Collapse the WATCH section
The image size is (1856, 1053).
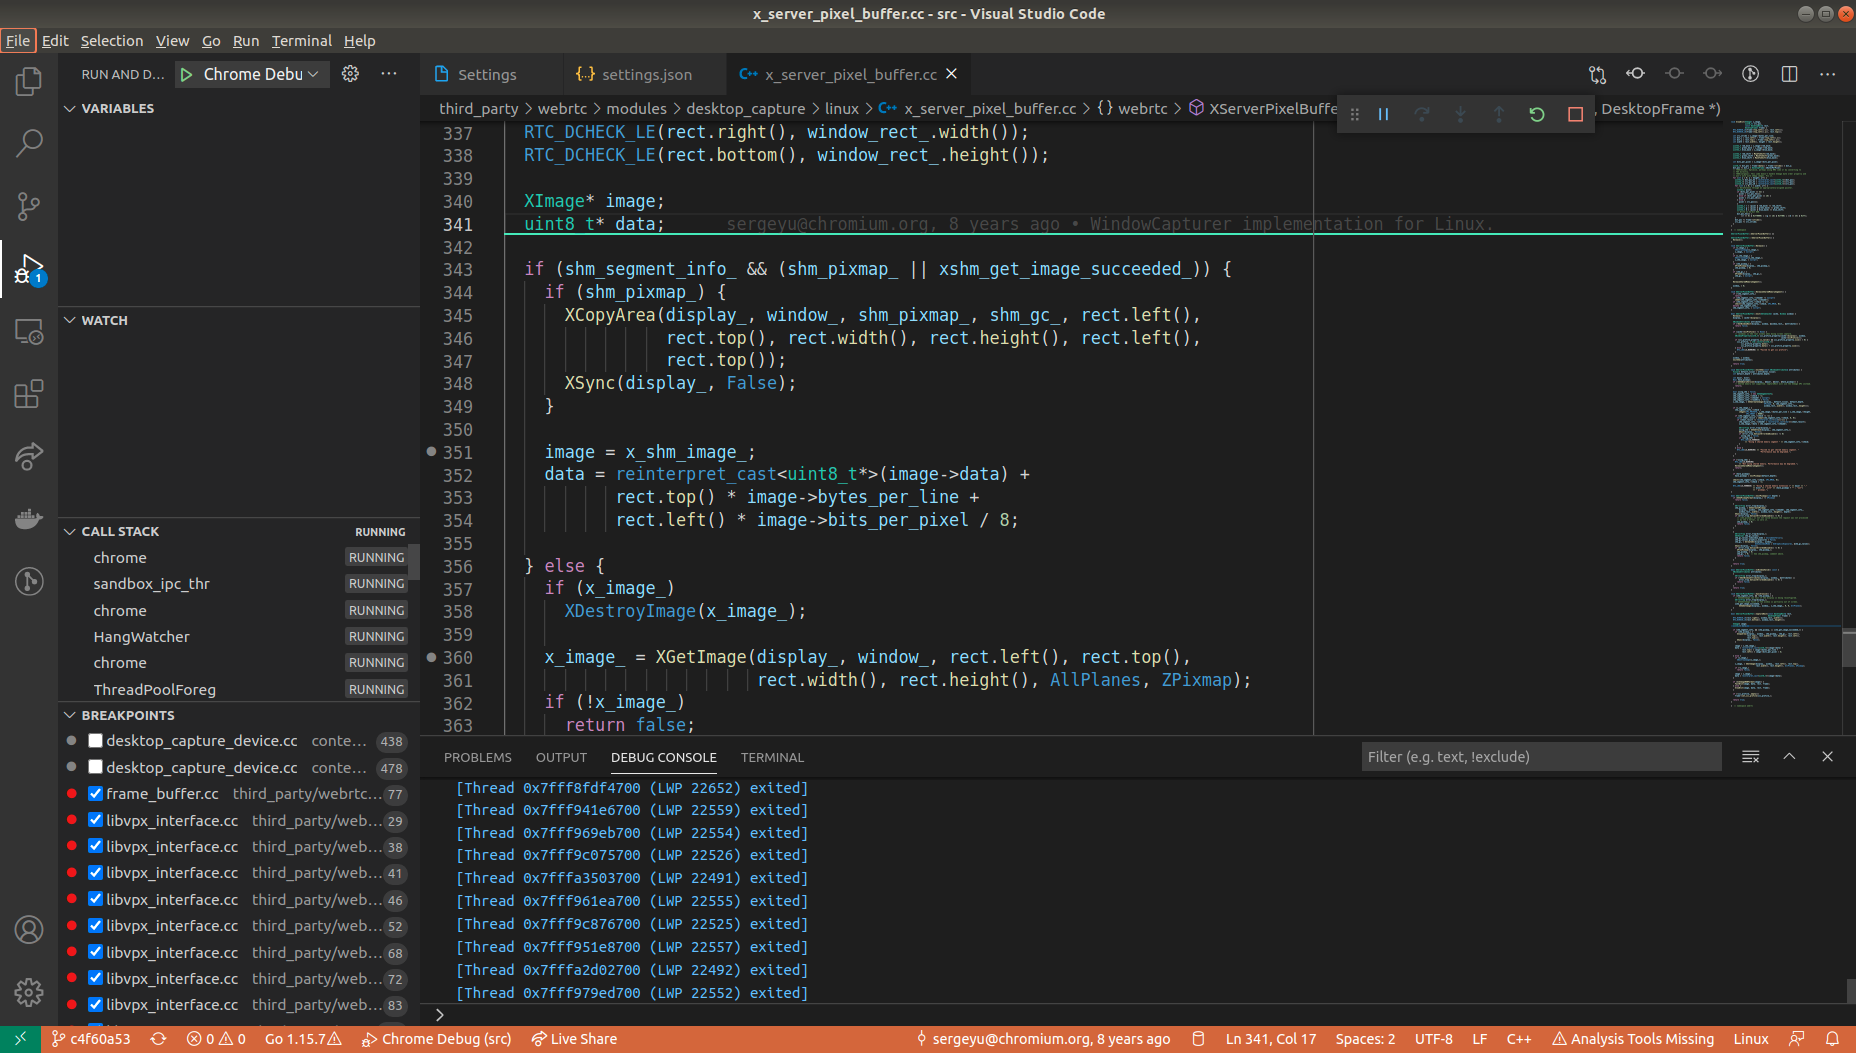pos(104,320)
